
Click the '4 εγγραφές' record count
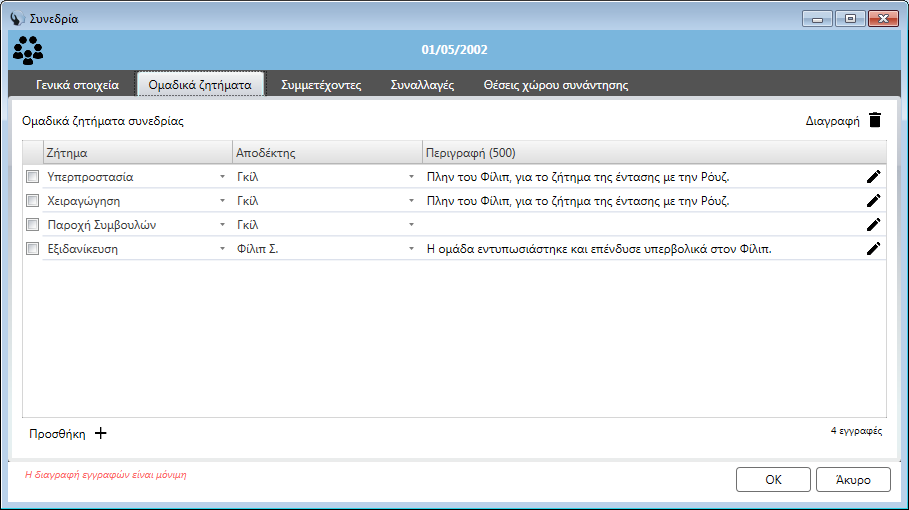[x=856, y=431]
